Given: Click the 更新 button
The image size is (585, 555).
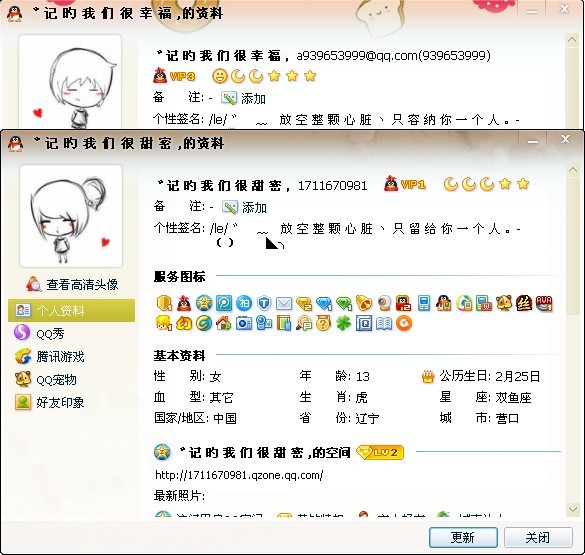Looking at the screenshot, I should [x=463, y=537].
